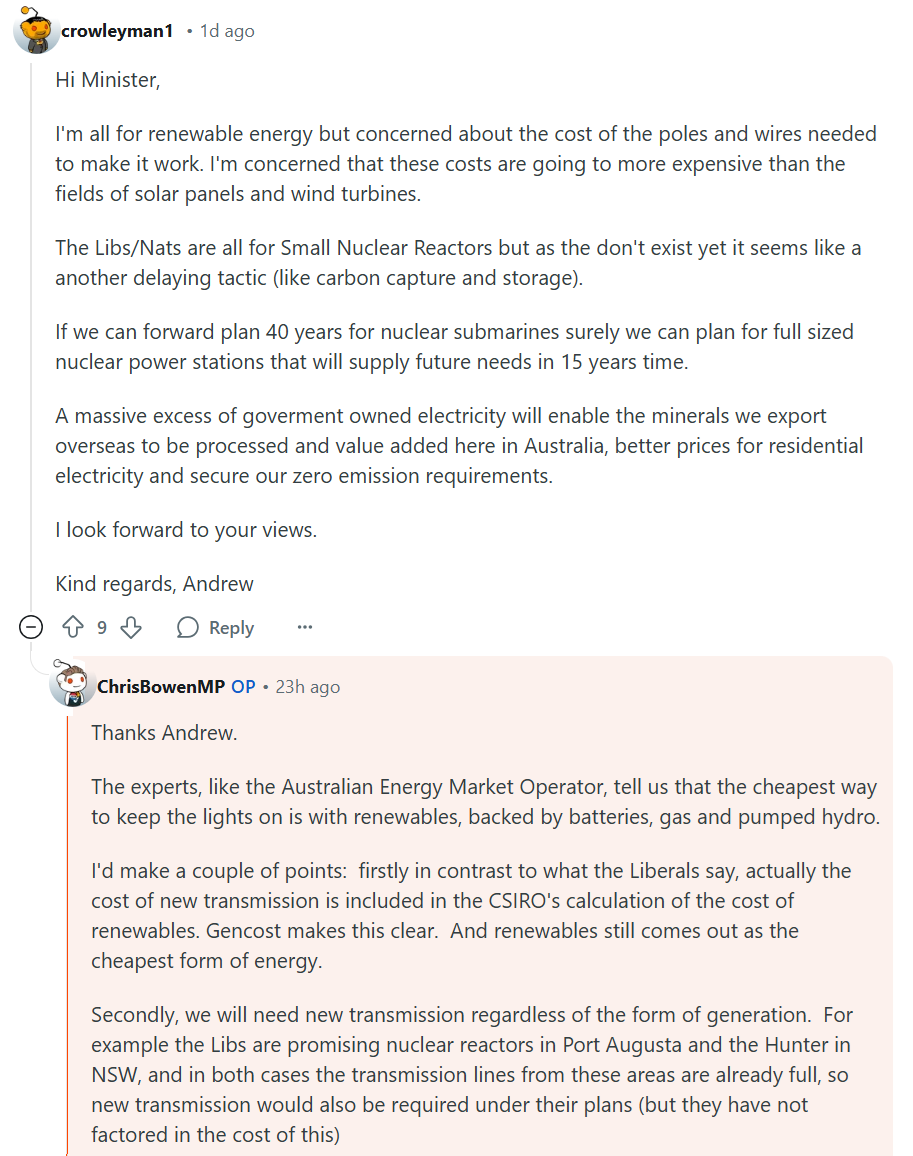Image resolution: width=913 pixels, height=1156 pixels.
Task: Click the paragraph starting "The Libs/Nats are all"
Action: coord(458,262)
